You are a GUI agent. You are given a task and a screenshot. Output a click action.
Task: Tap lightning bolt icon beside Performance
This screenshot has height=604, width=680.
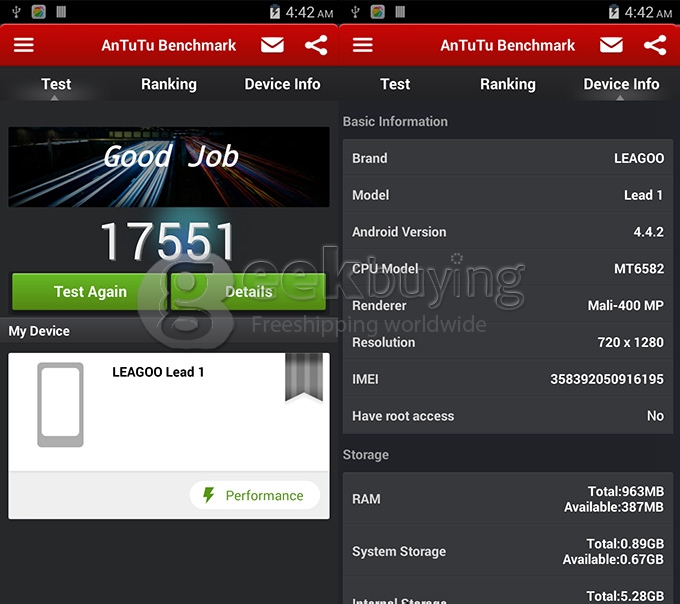tap(209, 495)
